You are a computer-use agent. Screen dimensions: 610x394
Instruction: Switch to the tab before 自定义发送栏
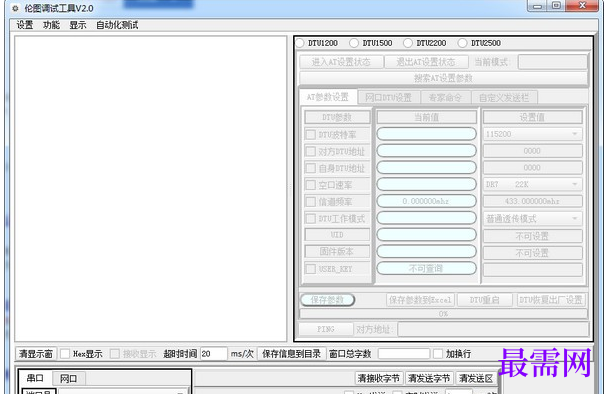click(445, 97)
